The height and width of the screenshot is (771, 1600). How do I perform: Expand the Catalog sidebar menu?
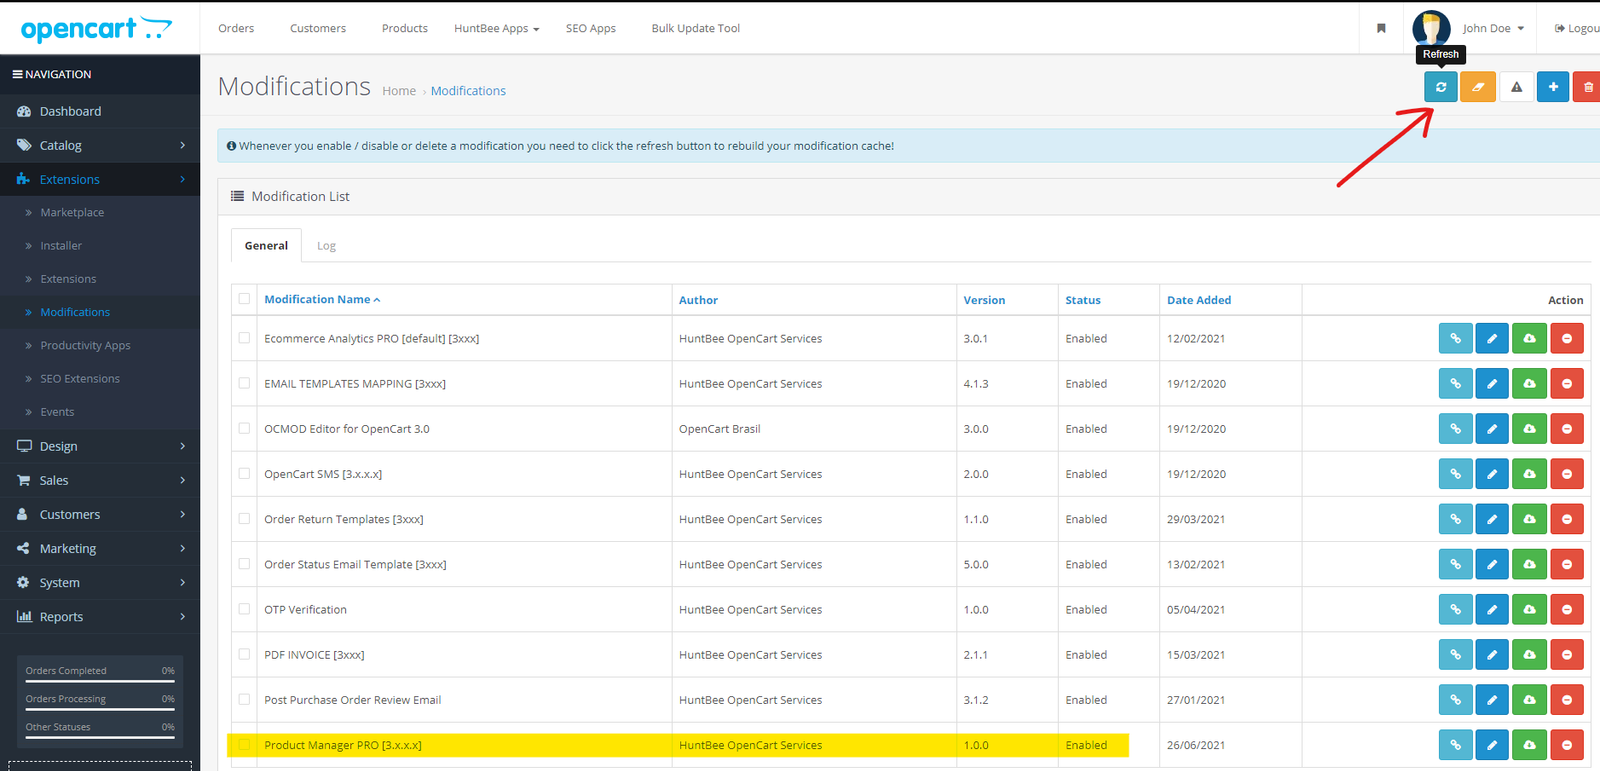click(100, 145)
